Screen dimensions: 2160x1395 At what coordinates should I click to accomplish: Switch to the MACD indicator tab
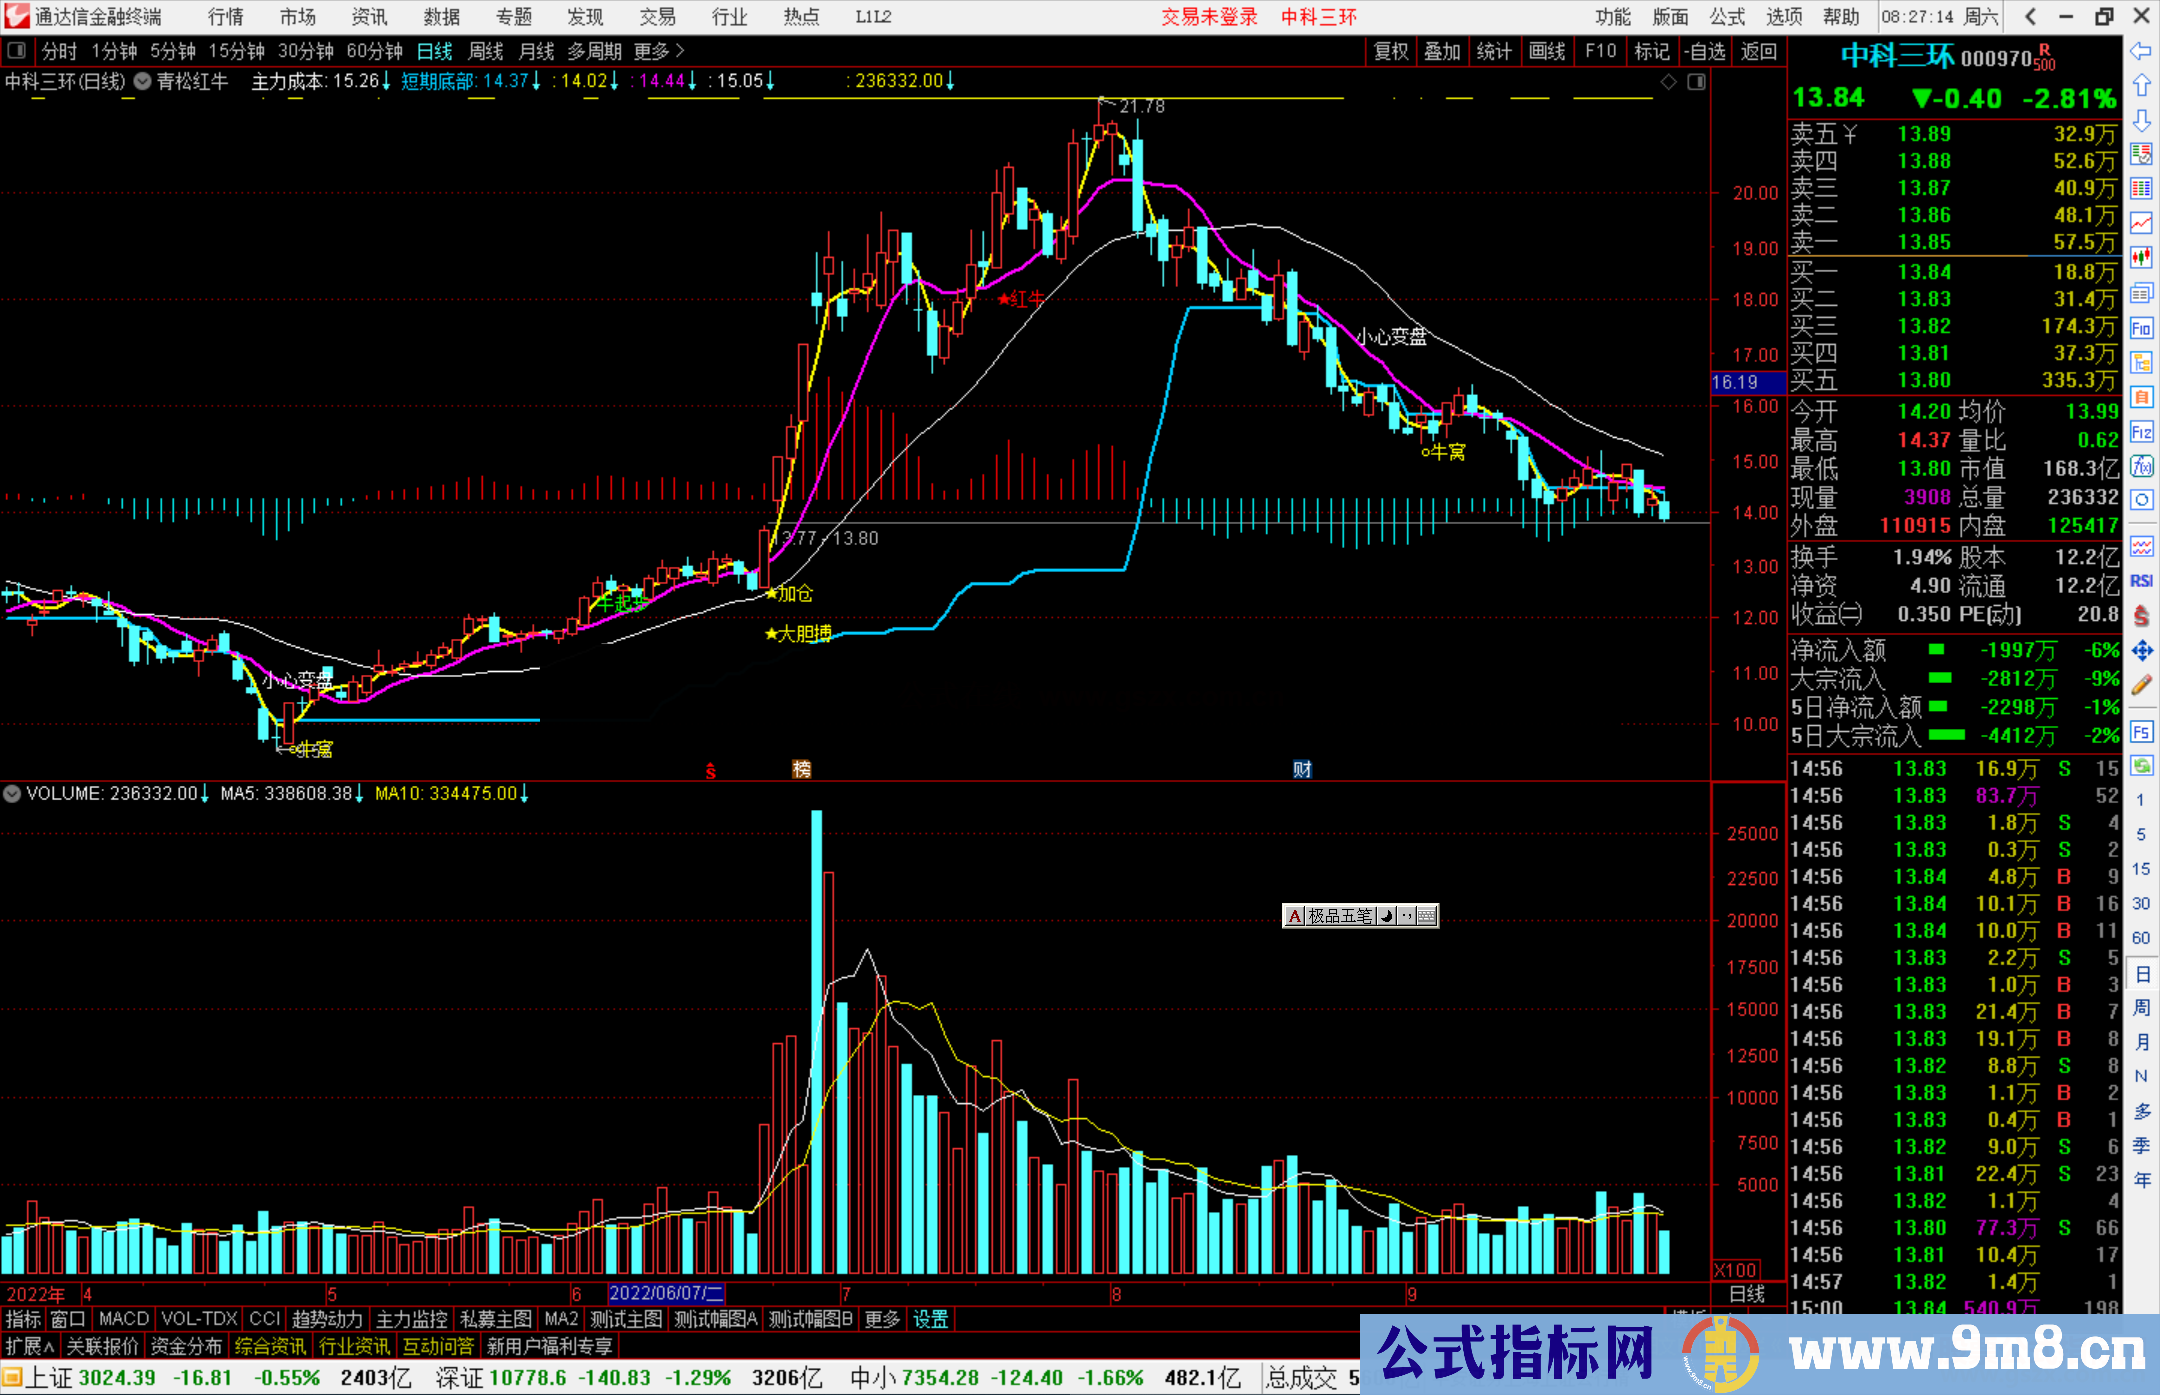pyautogui.click(x=124, y=1319)
